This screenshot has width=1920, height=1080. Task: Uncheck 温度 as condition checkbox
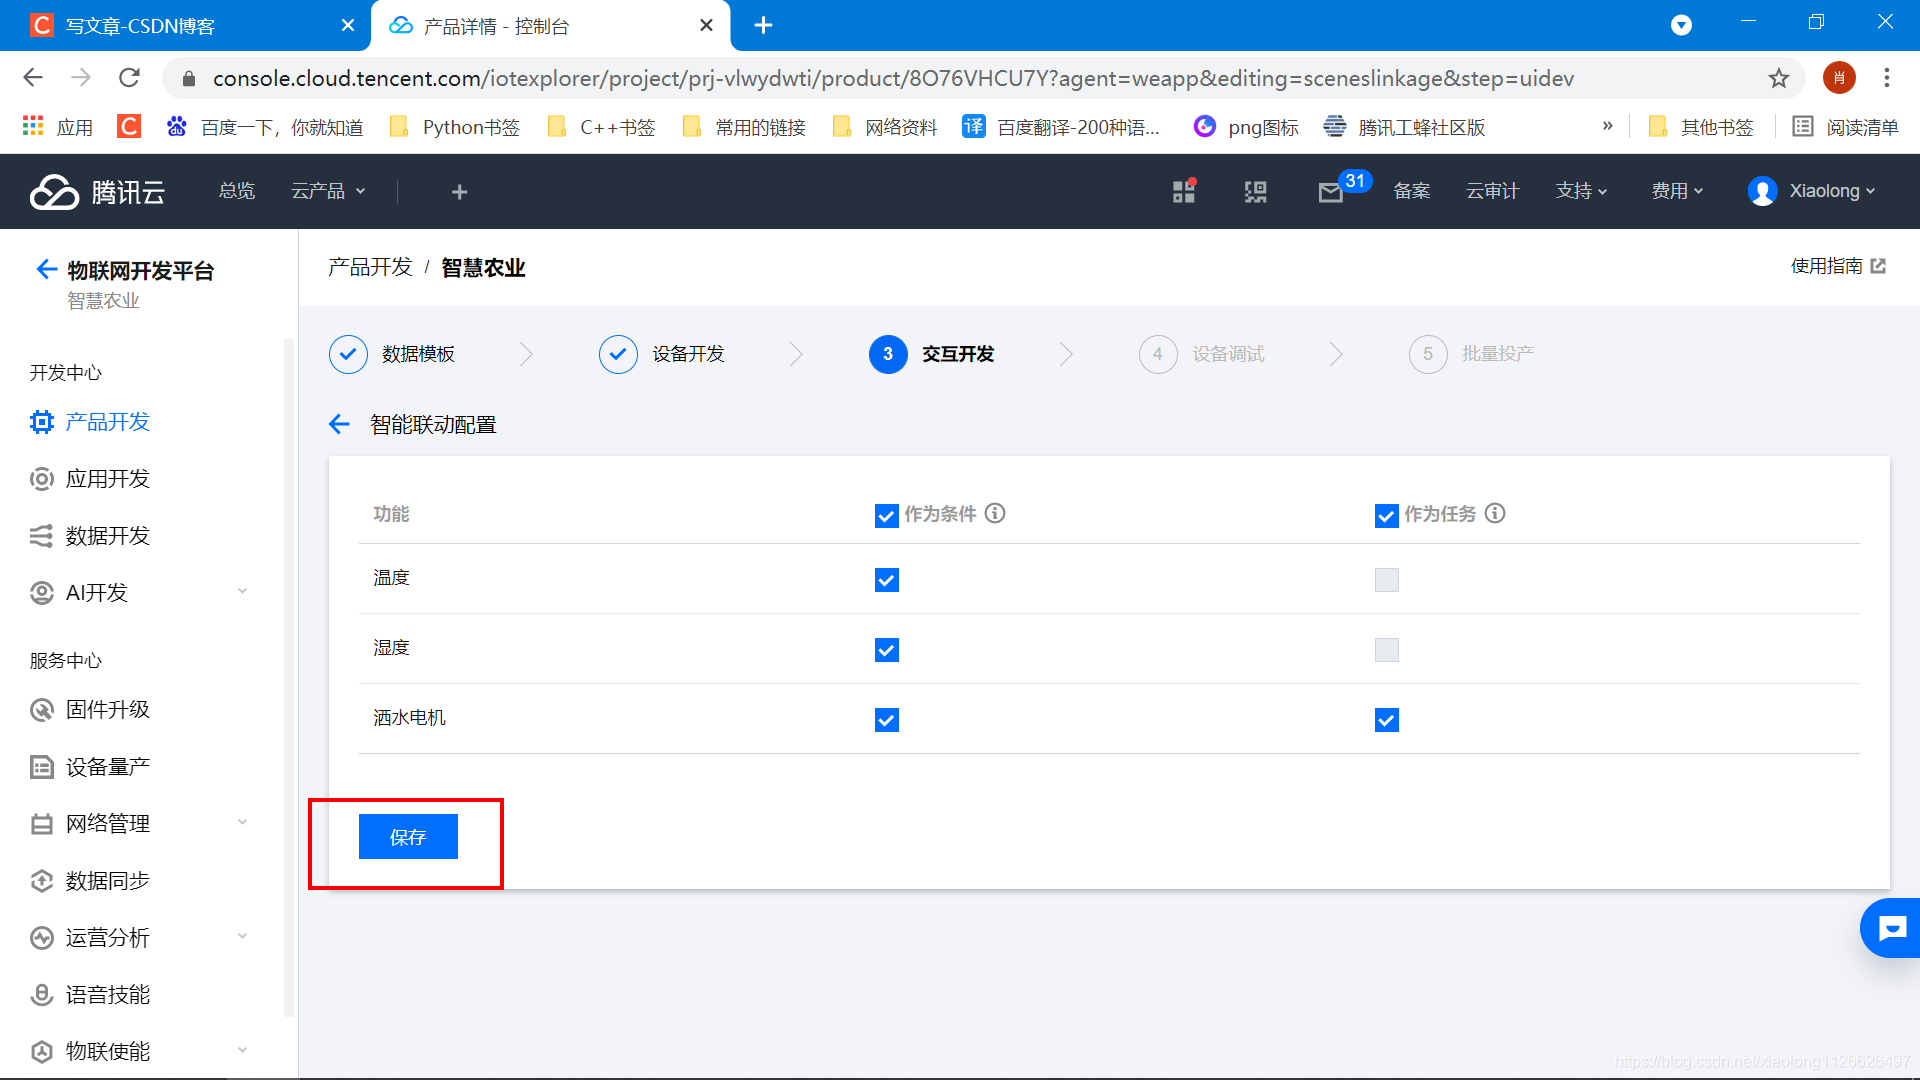click(x=886, y=580)
